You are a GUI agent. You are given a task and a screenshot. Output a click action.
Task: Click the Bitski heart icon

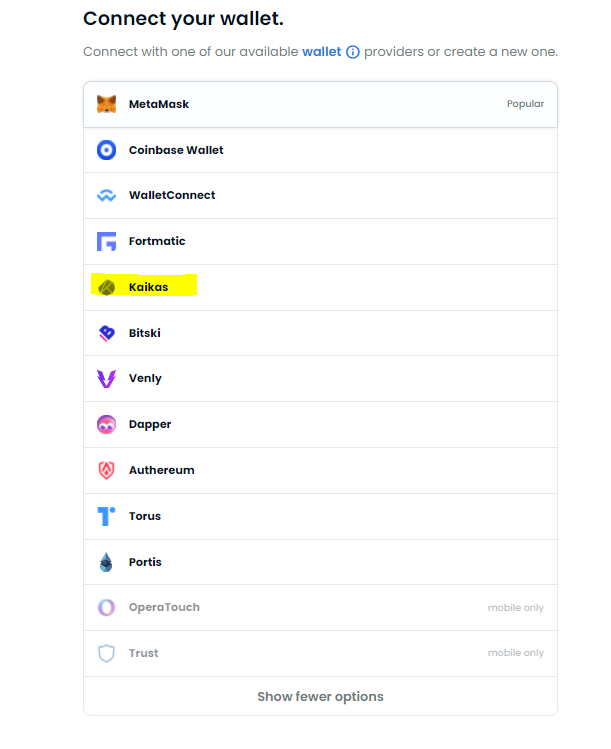[106, 333]
